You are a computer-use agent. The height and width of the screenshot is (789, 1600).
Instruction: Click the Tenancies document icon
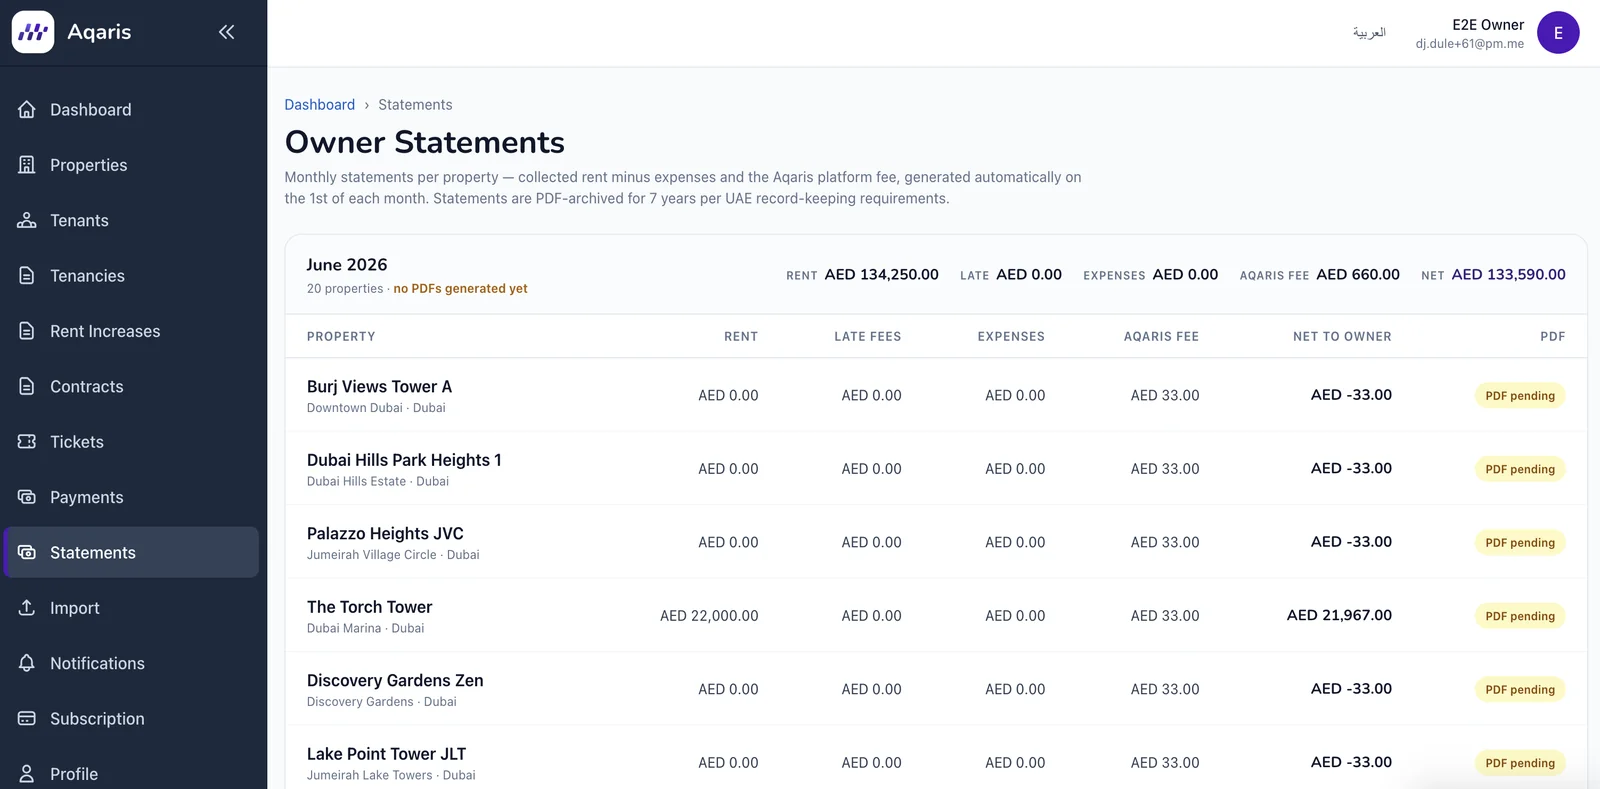27,275
